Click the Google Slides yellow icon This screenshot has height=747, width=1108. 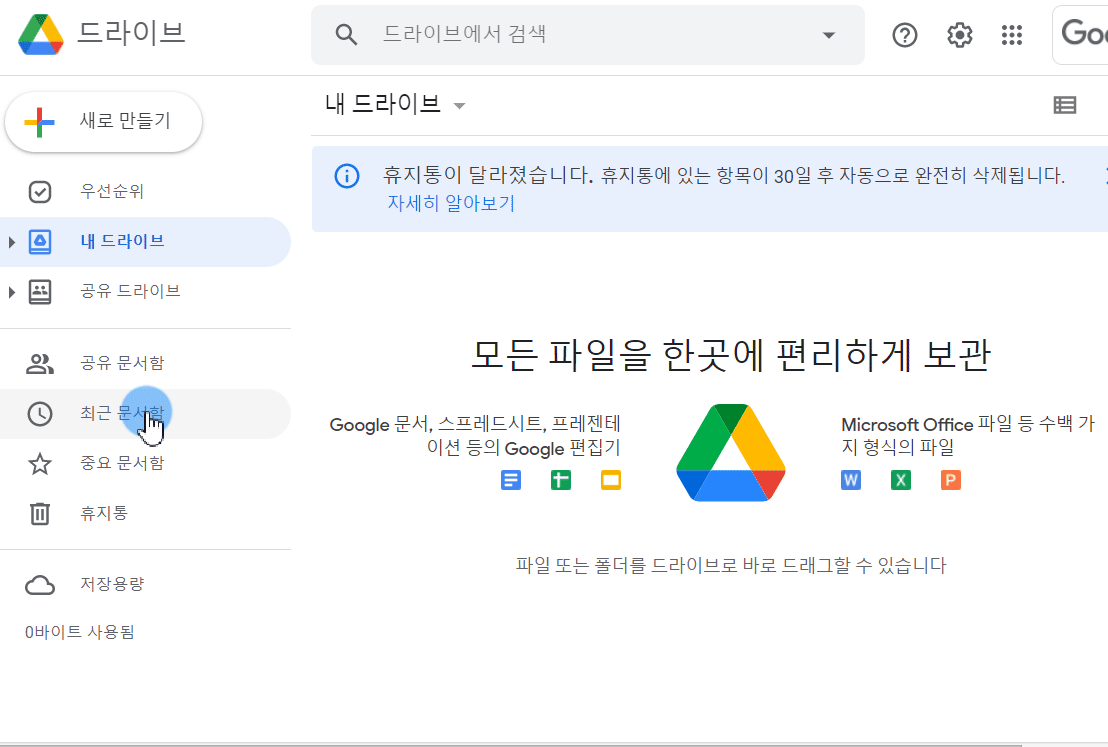(x=611, y=481)
